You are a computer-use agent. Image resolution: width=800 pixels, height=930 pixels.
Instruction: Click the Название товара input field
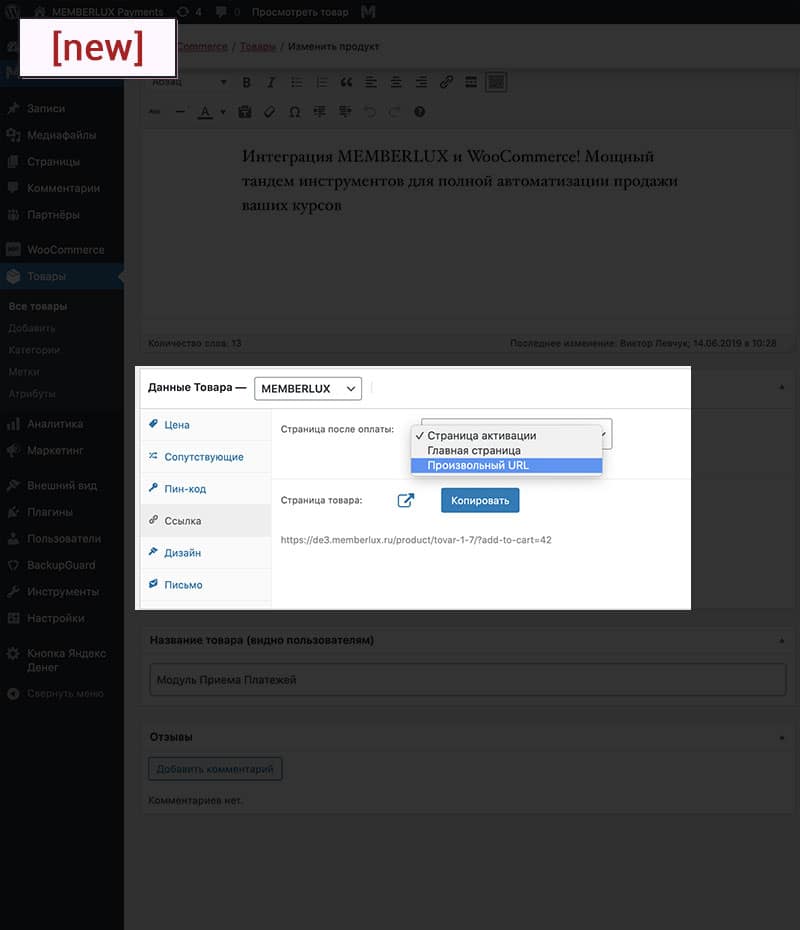467,680
